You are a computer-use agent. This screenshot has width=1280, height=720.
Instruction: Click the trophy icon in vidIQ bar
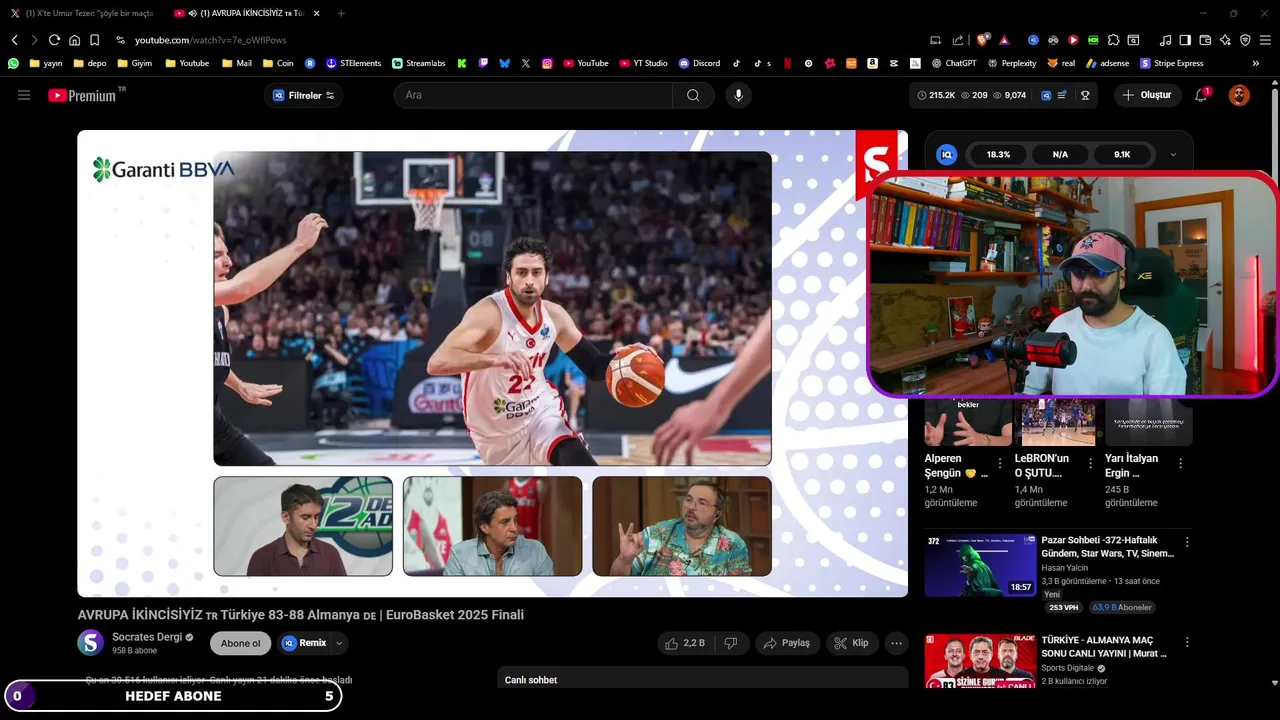point(1085,95)
